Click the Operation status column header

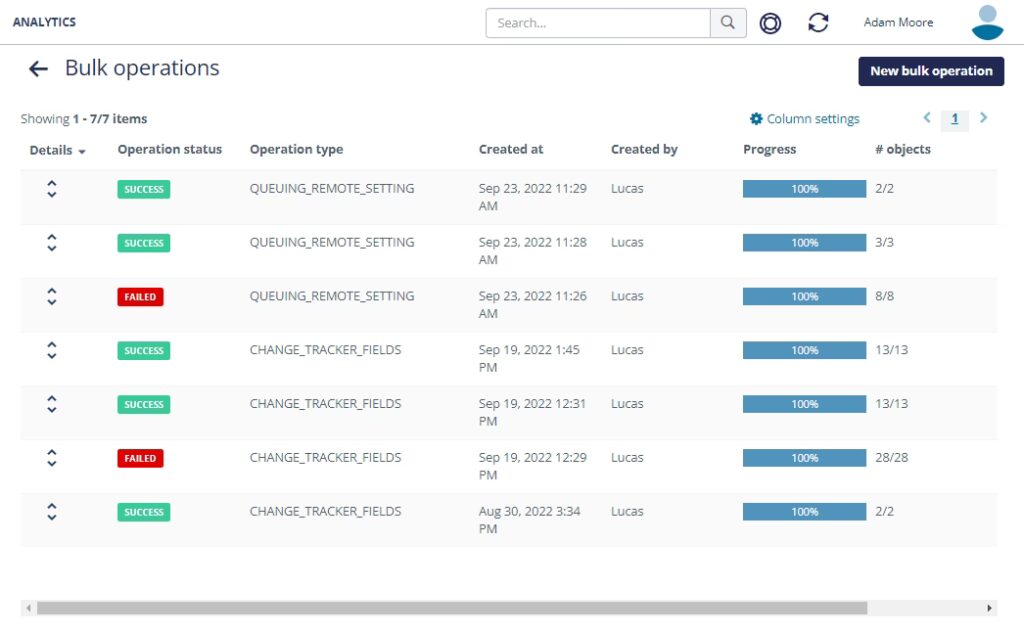point(170,149)
